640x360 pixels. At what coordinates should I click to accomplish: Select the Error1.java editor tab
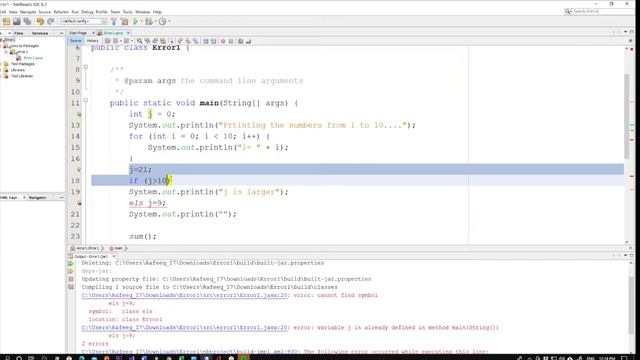click(113, 33)
